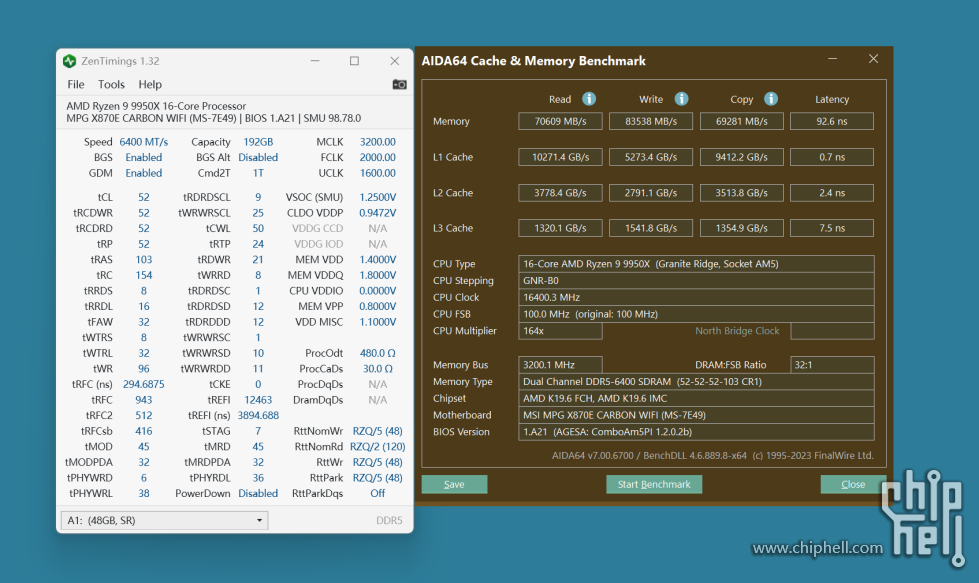
Task: Click Memory Bus value 3200.1 MHz
Action: point(560,365)
